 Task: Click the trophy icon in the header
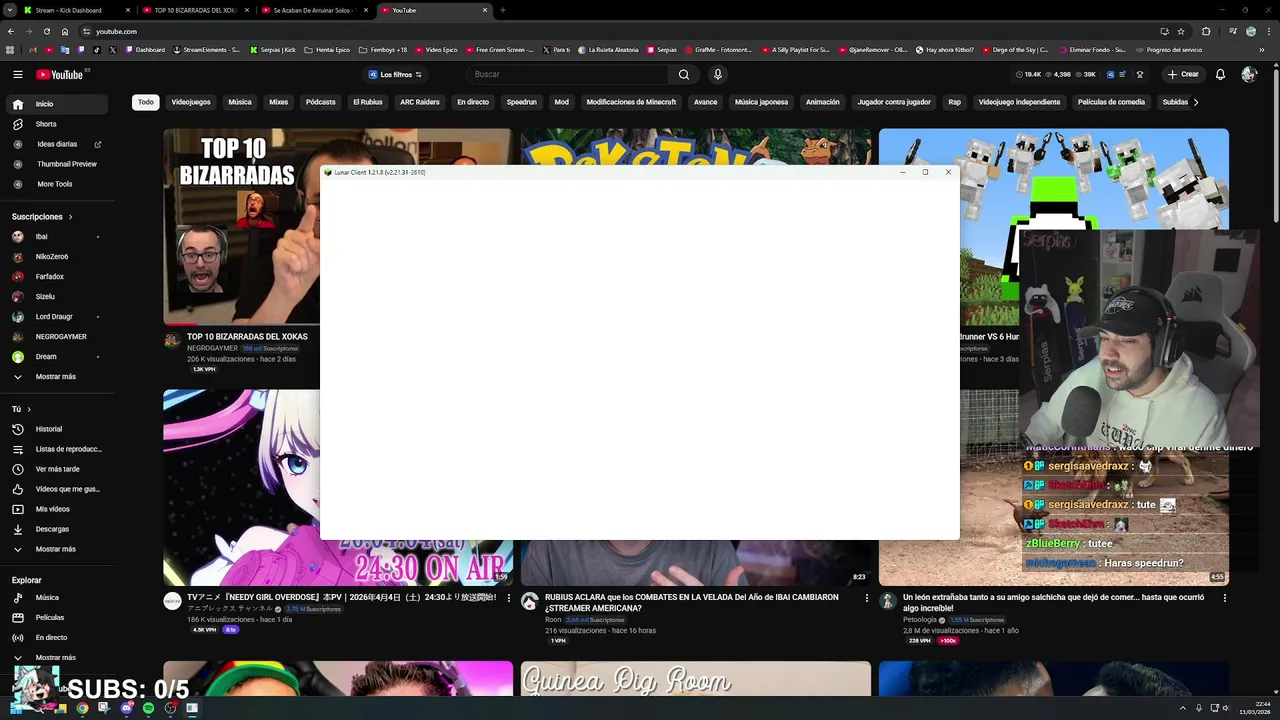pyautogui.click(x=1140, y=74)
